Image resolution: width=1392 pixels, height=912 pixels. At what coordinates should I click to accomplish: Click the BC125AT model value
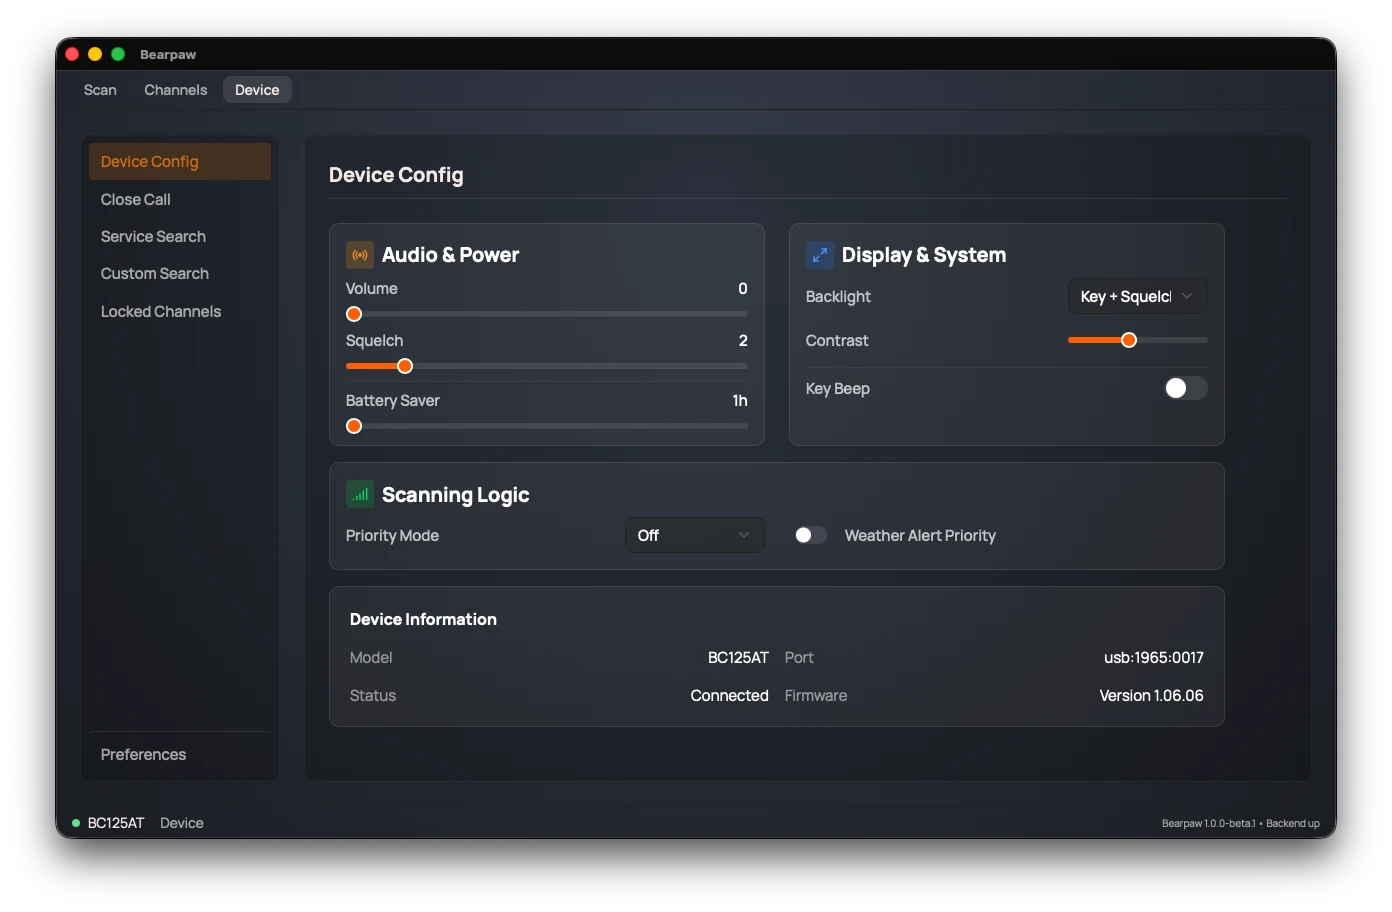point(738,657)
